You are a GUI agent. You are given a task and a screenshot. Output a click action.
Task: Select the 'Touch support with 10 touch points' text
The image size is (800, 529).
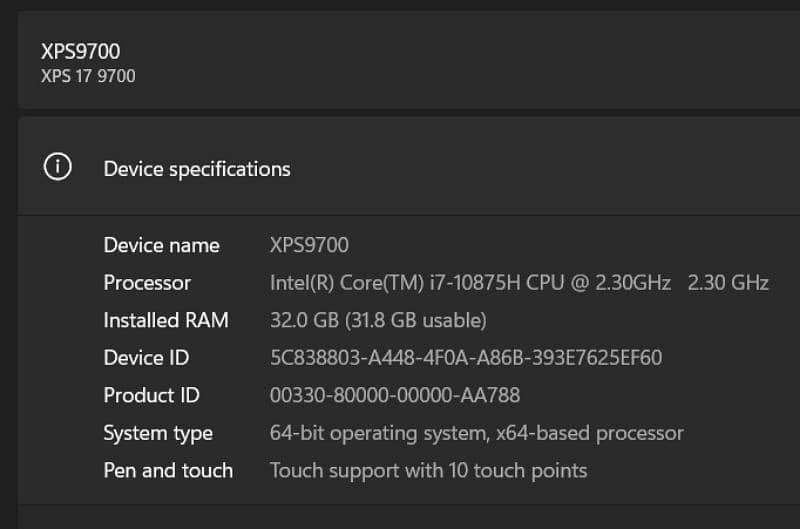[428, 470]
